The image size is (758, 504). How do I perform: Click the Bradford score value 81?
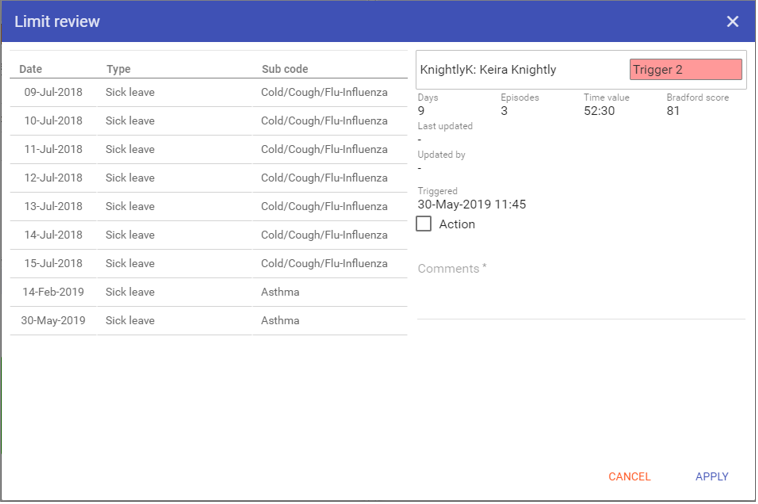673,111
